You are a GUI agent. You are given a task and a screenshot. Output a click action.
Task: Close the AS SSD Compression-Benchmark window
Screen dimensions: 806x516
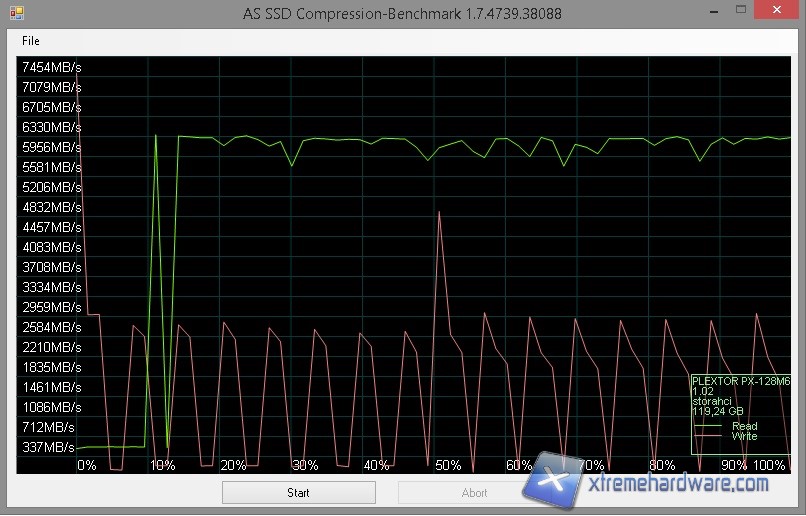pos(779,12)
